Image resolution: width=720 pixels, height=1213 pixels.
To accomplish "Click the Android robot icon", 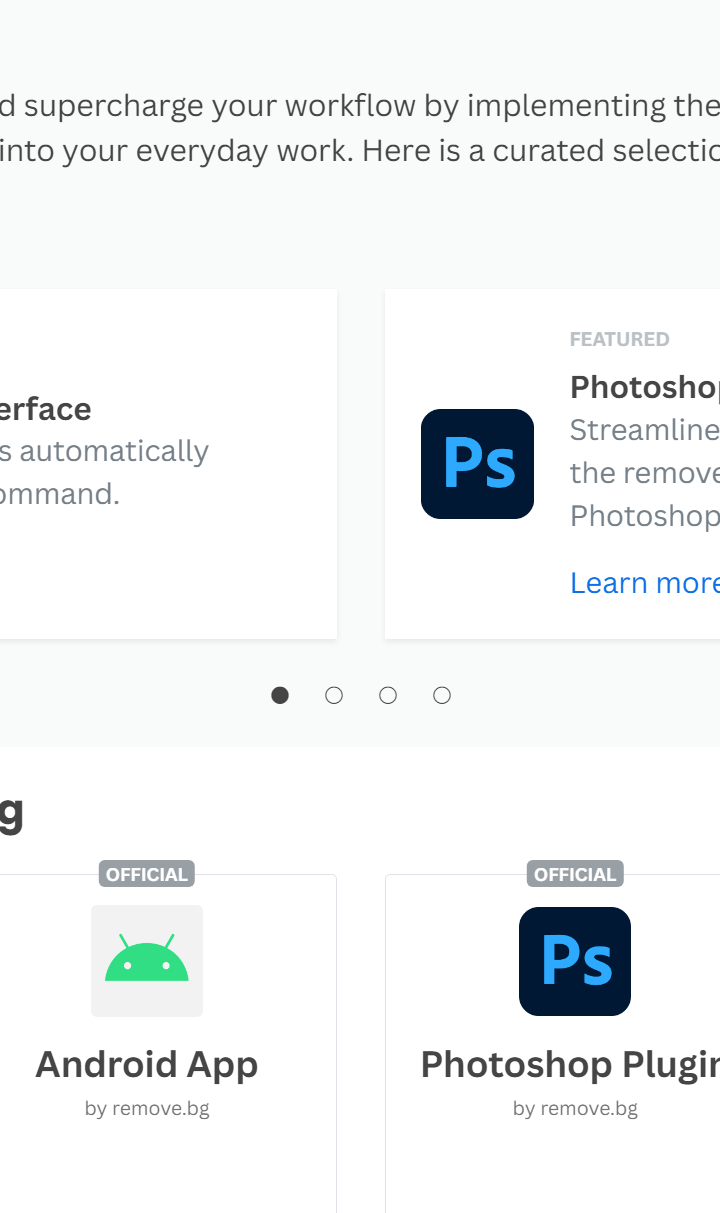I will point(147,961).
